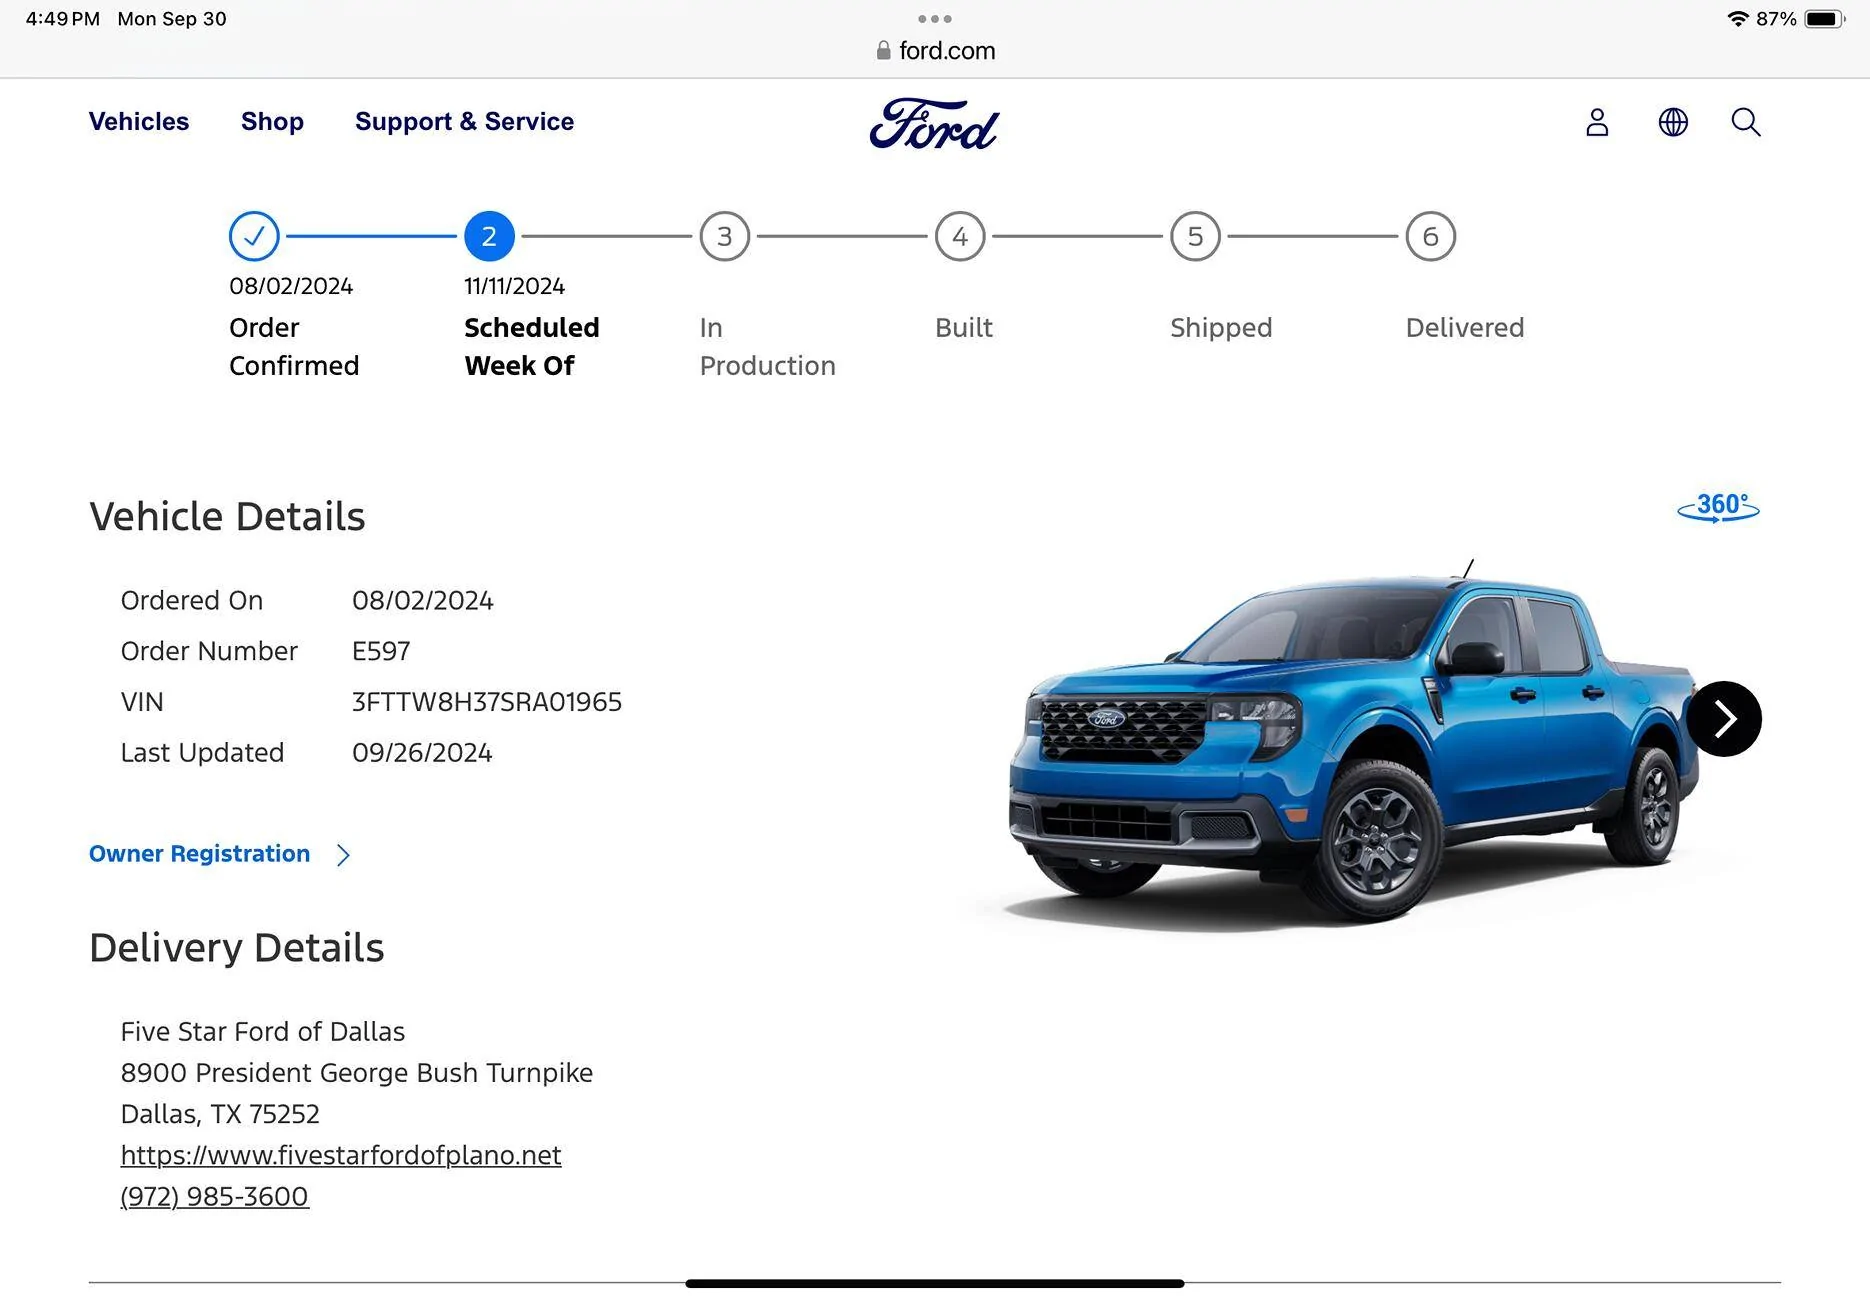
Task: Click the Last Updated date 09/26/2024
Action: click(422, 752)
